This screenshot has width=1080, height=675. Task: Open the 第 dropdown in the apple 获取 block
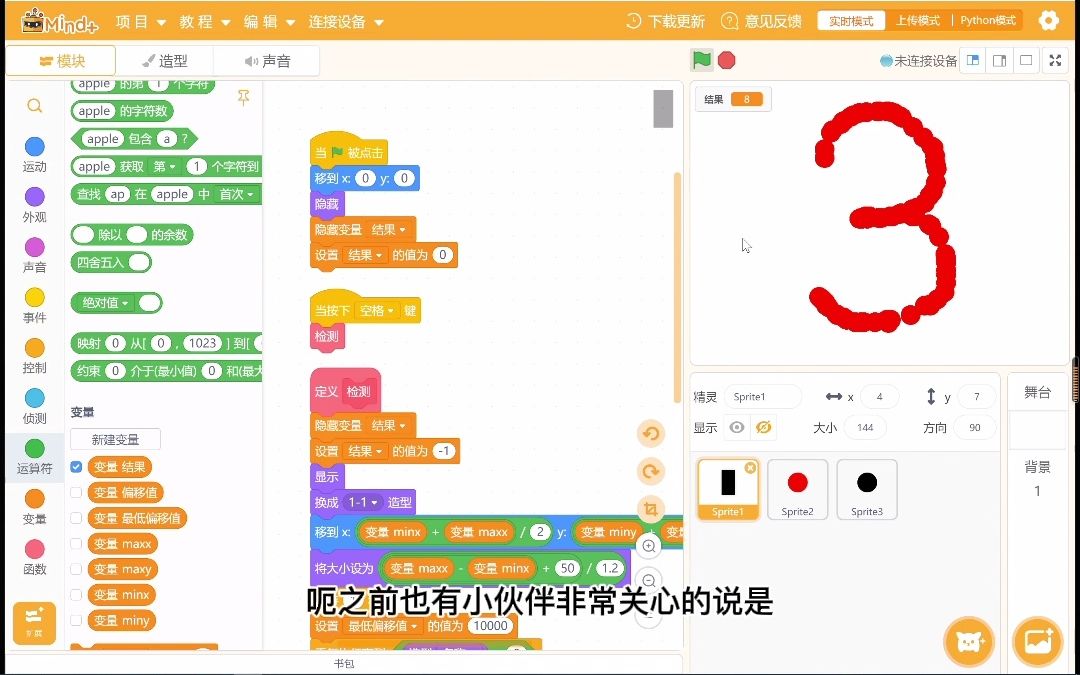(x=166, y=166)
